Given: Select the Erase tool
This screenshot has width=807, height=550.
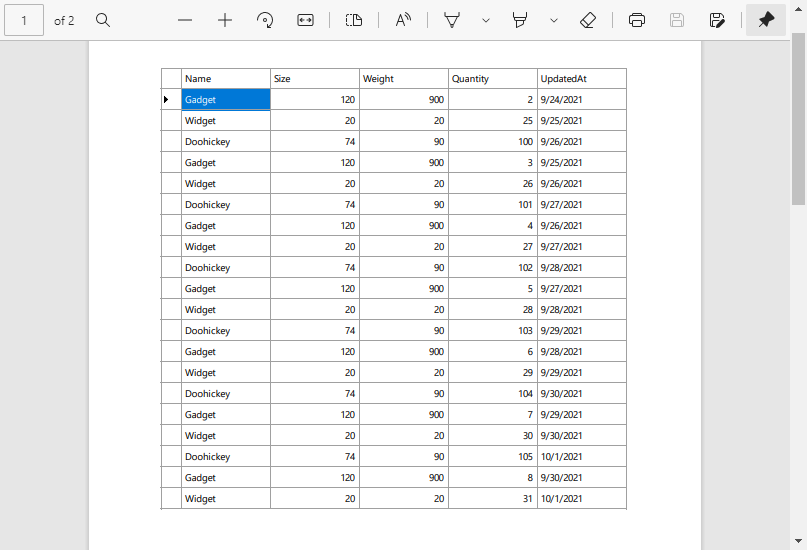Looking at the screenshot, I should [588, 20].
